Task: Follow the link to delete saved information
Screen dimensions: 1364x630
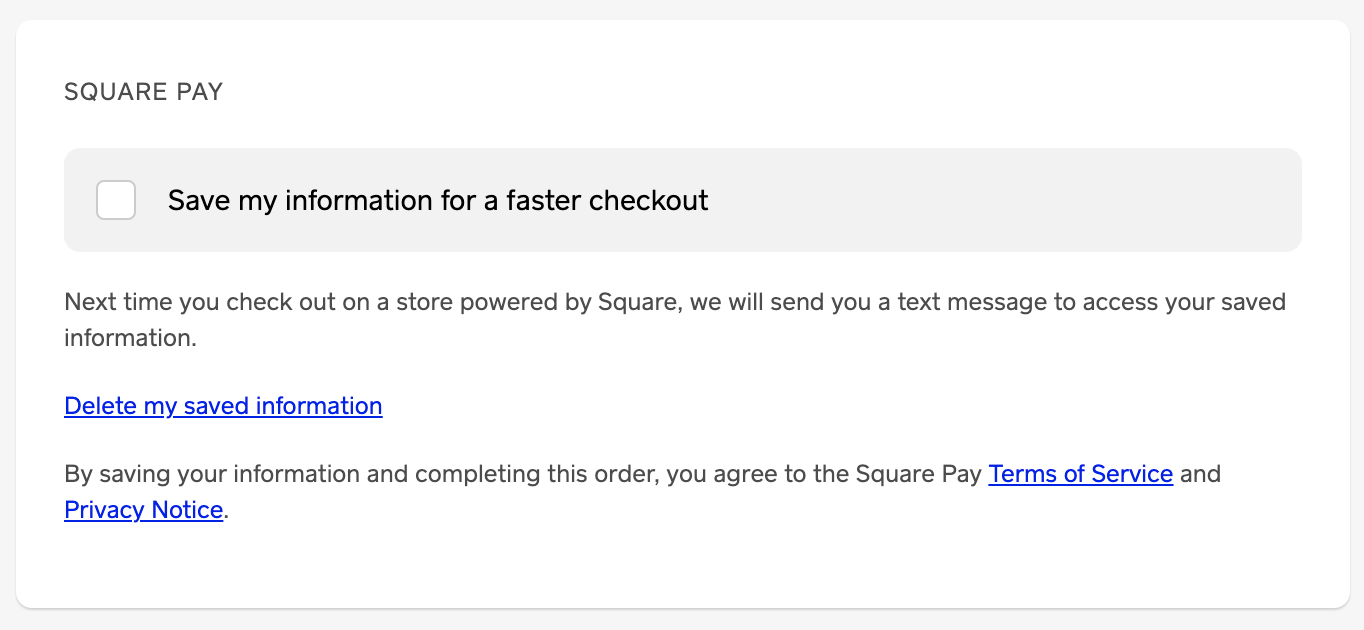Action: 223,406
